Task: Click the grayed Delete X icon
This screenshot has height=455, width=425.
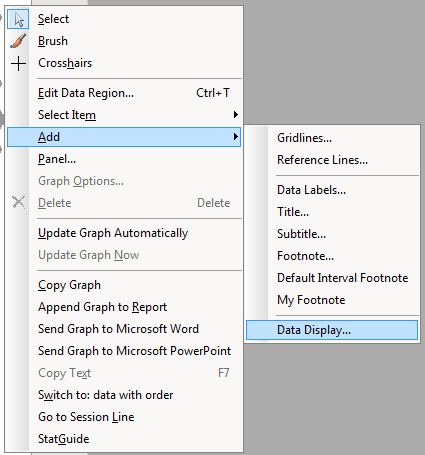Action: (19, 202)
